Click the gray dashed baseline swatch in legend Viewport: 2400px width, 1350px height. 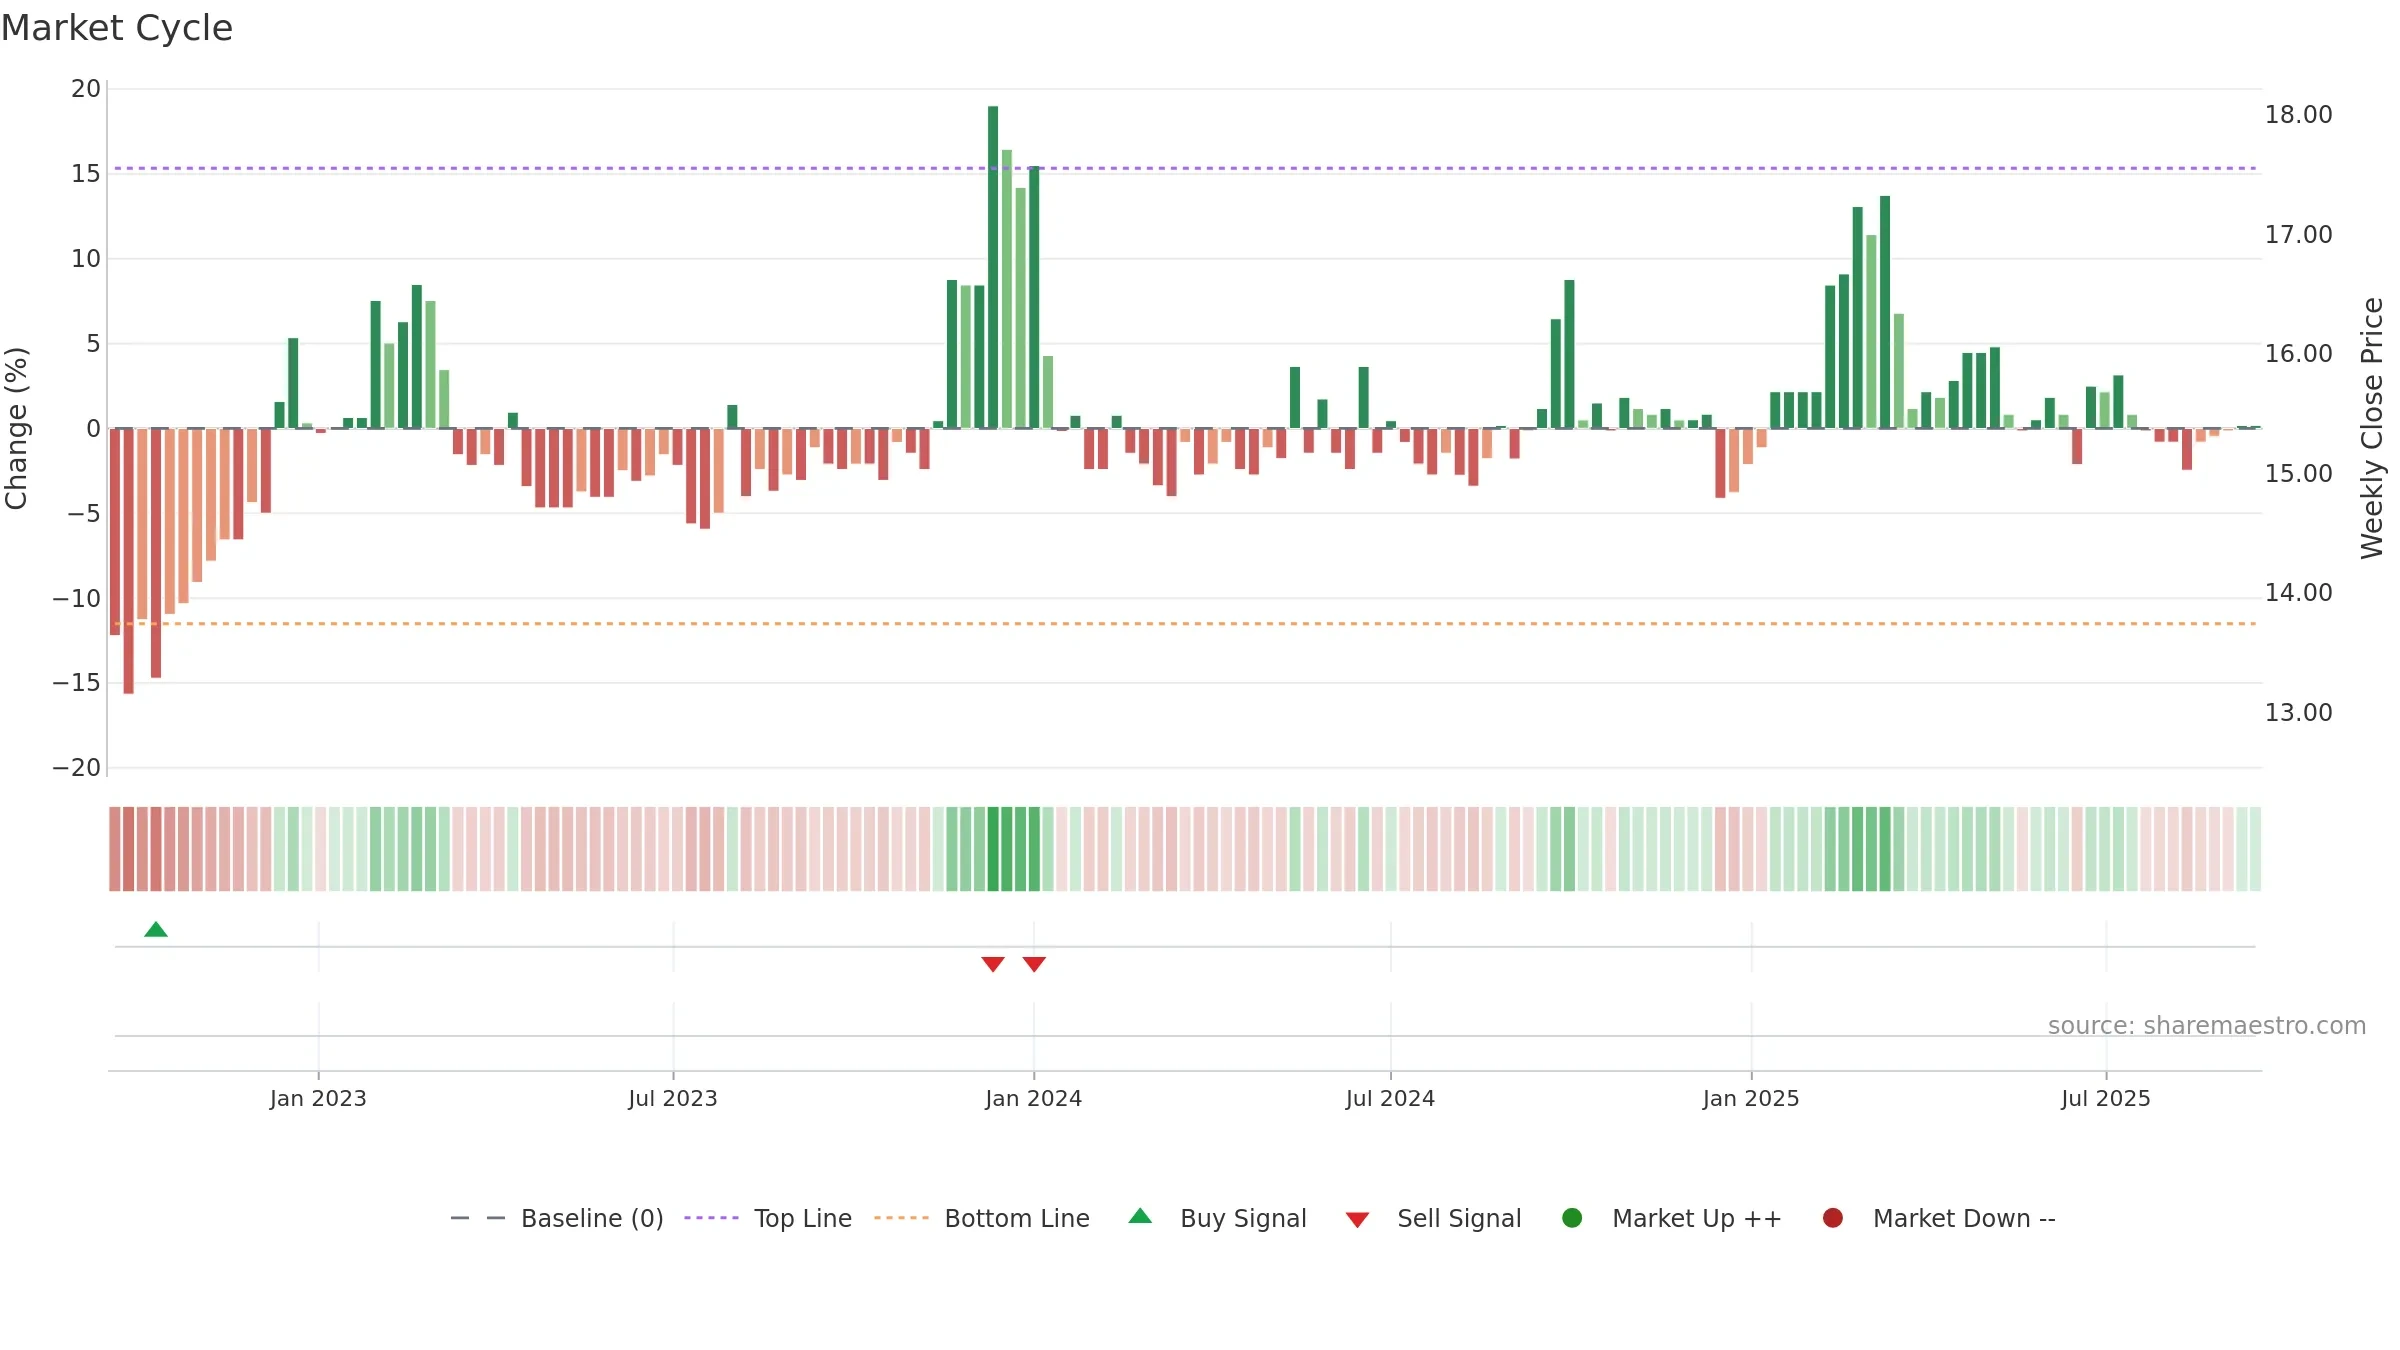(478, 1218)
